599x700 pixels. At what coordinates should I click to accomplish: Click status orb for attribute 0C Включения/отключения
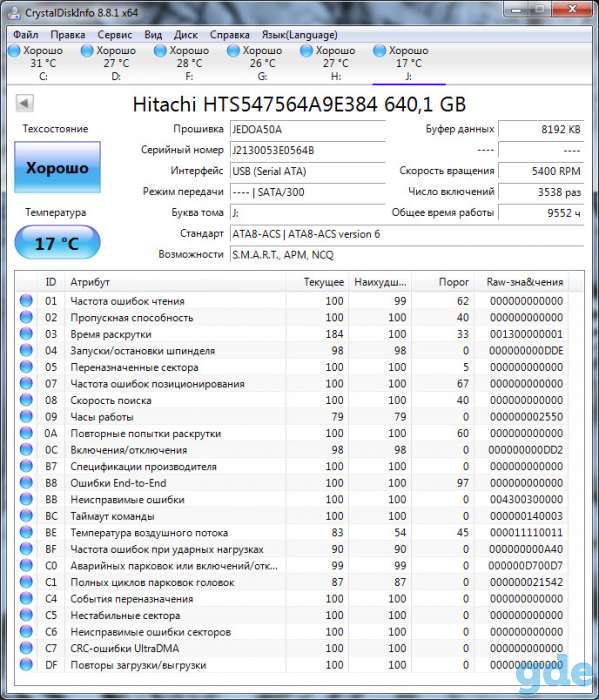point(26,450)
